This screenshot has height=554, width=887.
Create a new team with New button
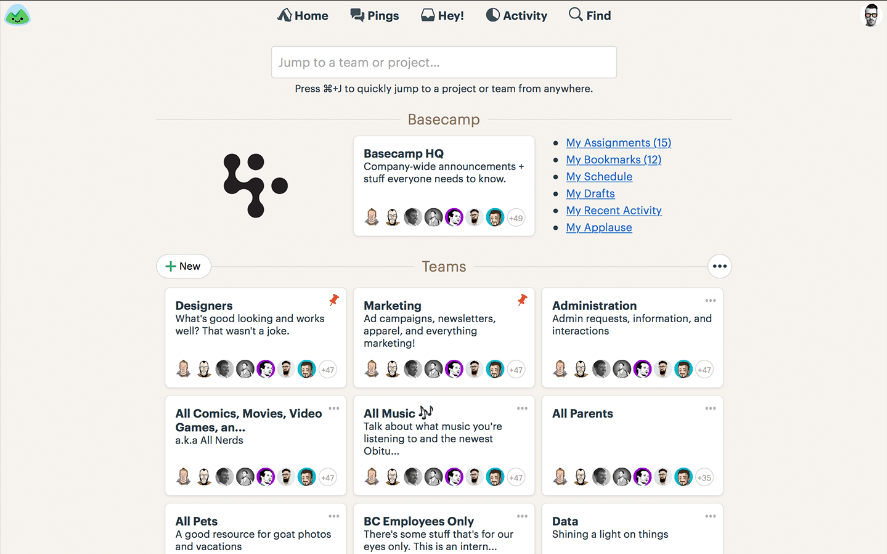click(x=184, y=266)
